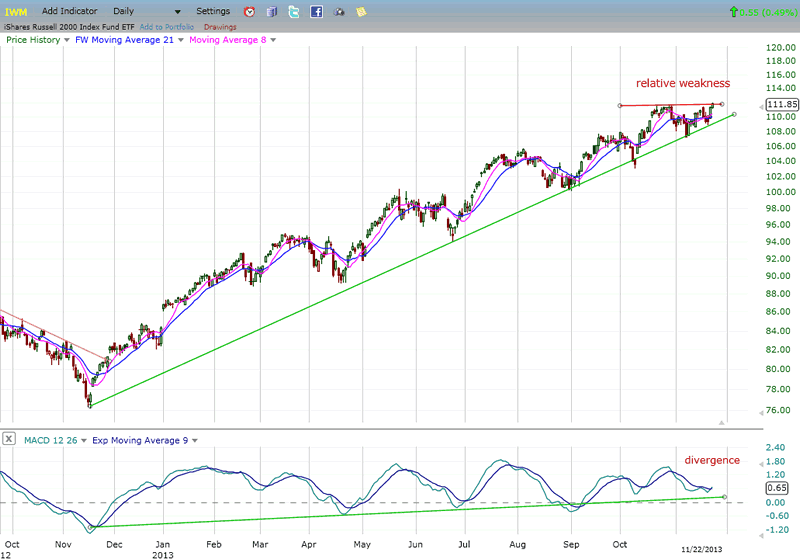Image resolution: width=800 pixels, height=559 pixels.
Task: Click the triangle marker beside 111.85 label
Action: pos(762,107)
